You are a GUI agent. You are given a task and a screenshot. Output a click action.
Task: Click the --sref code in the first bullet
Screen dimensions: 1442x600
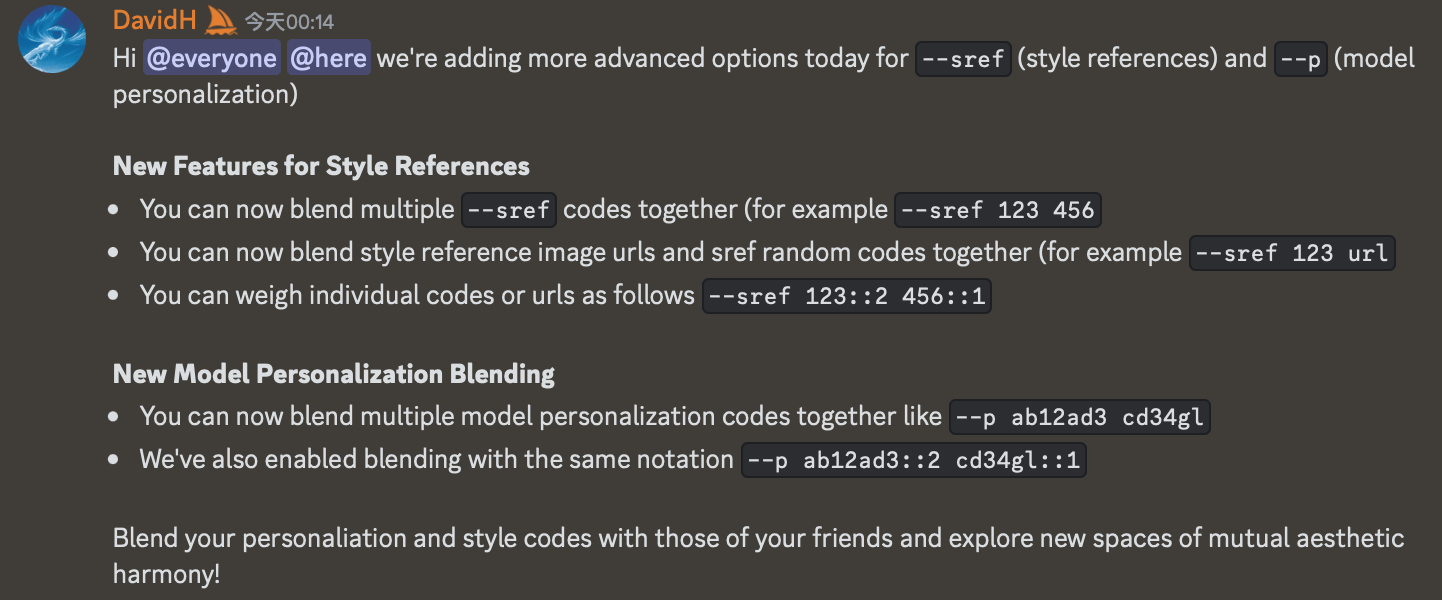point(508,210)
